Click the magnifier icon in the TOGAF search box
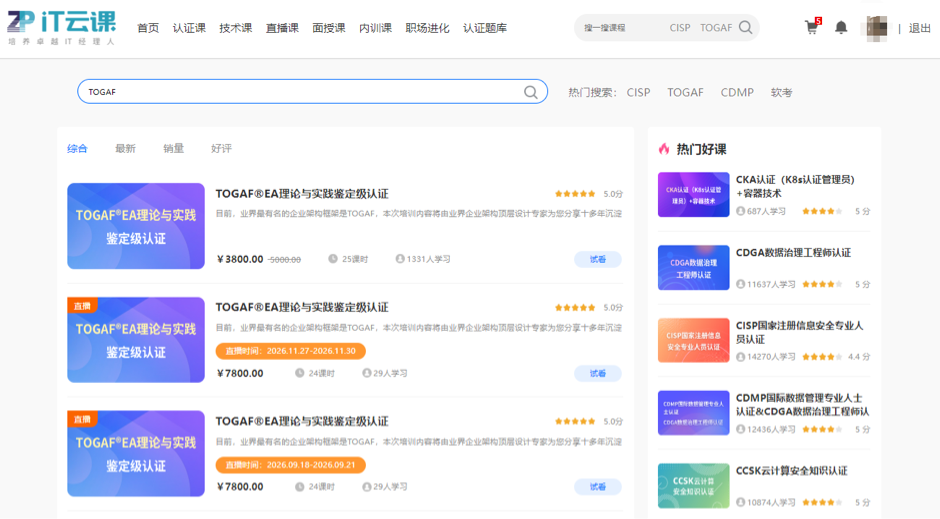The height and width of the screenshot is (519, 940). tap(531, 92)
